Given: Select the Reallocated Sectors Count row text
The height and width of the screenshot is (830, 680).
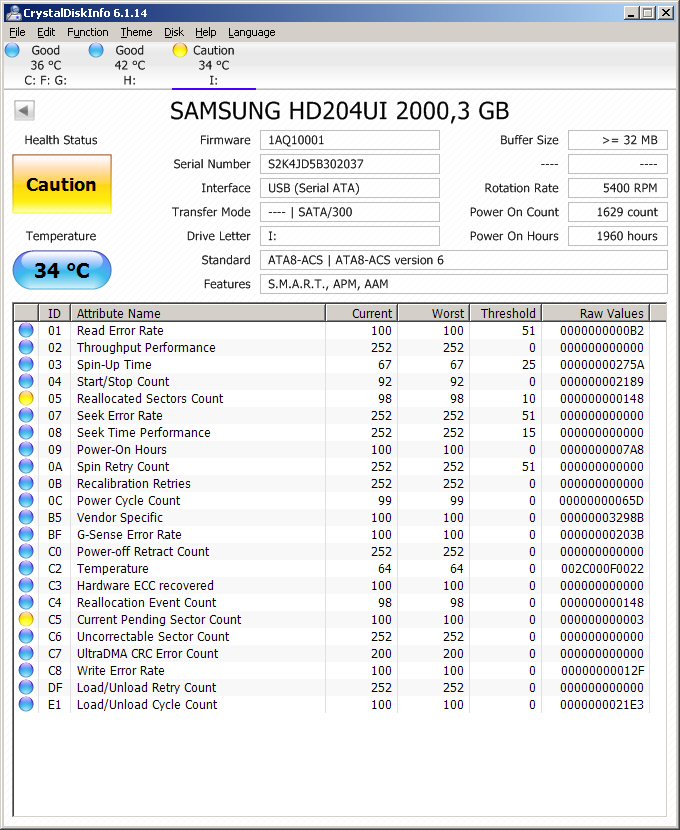Looking at the screenshot, I should [150, 399].
